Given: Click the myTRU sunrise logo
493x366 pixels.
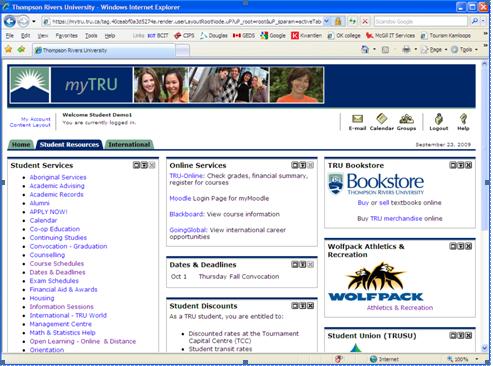Looking at the screenshot, I should pyautogui.click(x=30, y=85).
